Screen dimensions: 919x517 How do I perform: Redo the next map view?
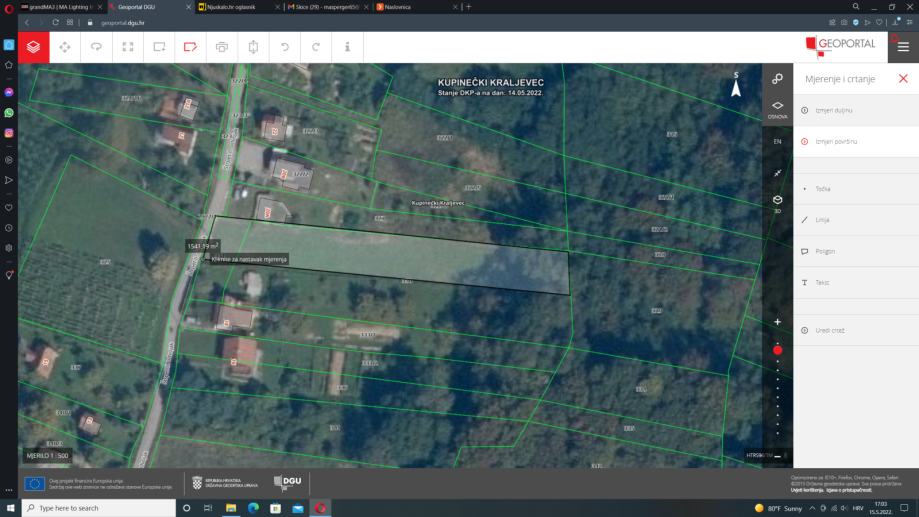[316, 47]
